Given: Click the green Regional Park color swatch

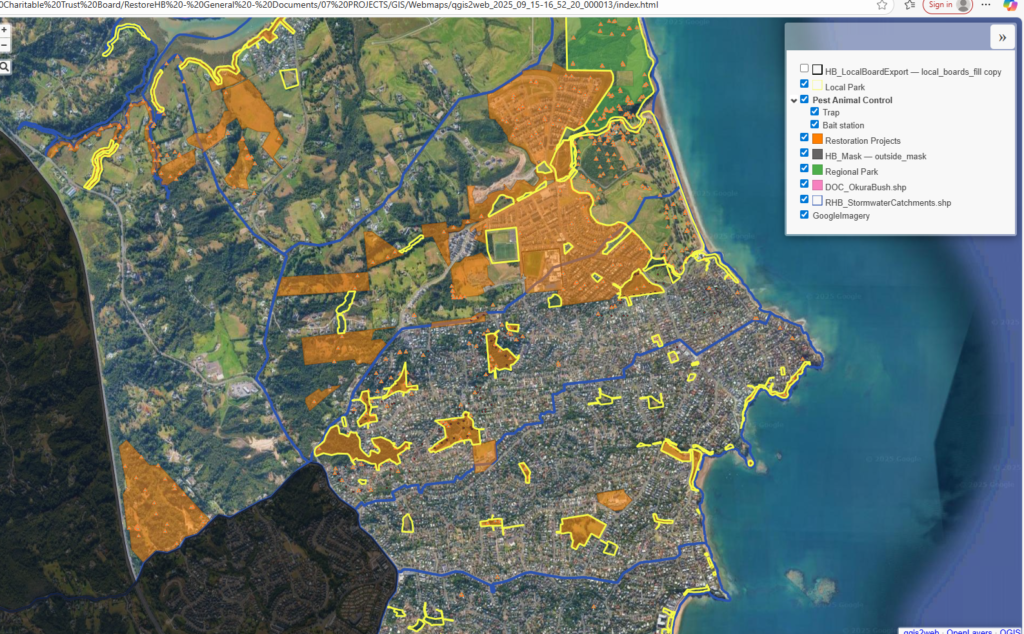Looking at the screenshot, I should [817, 171].
